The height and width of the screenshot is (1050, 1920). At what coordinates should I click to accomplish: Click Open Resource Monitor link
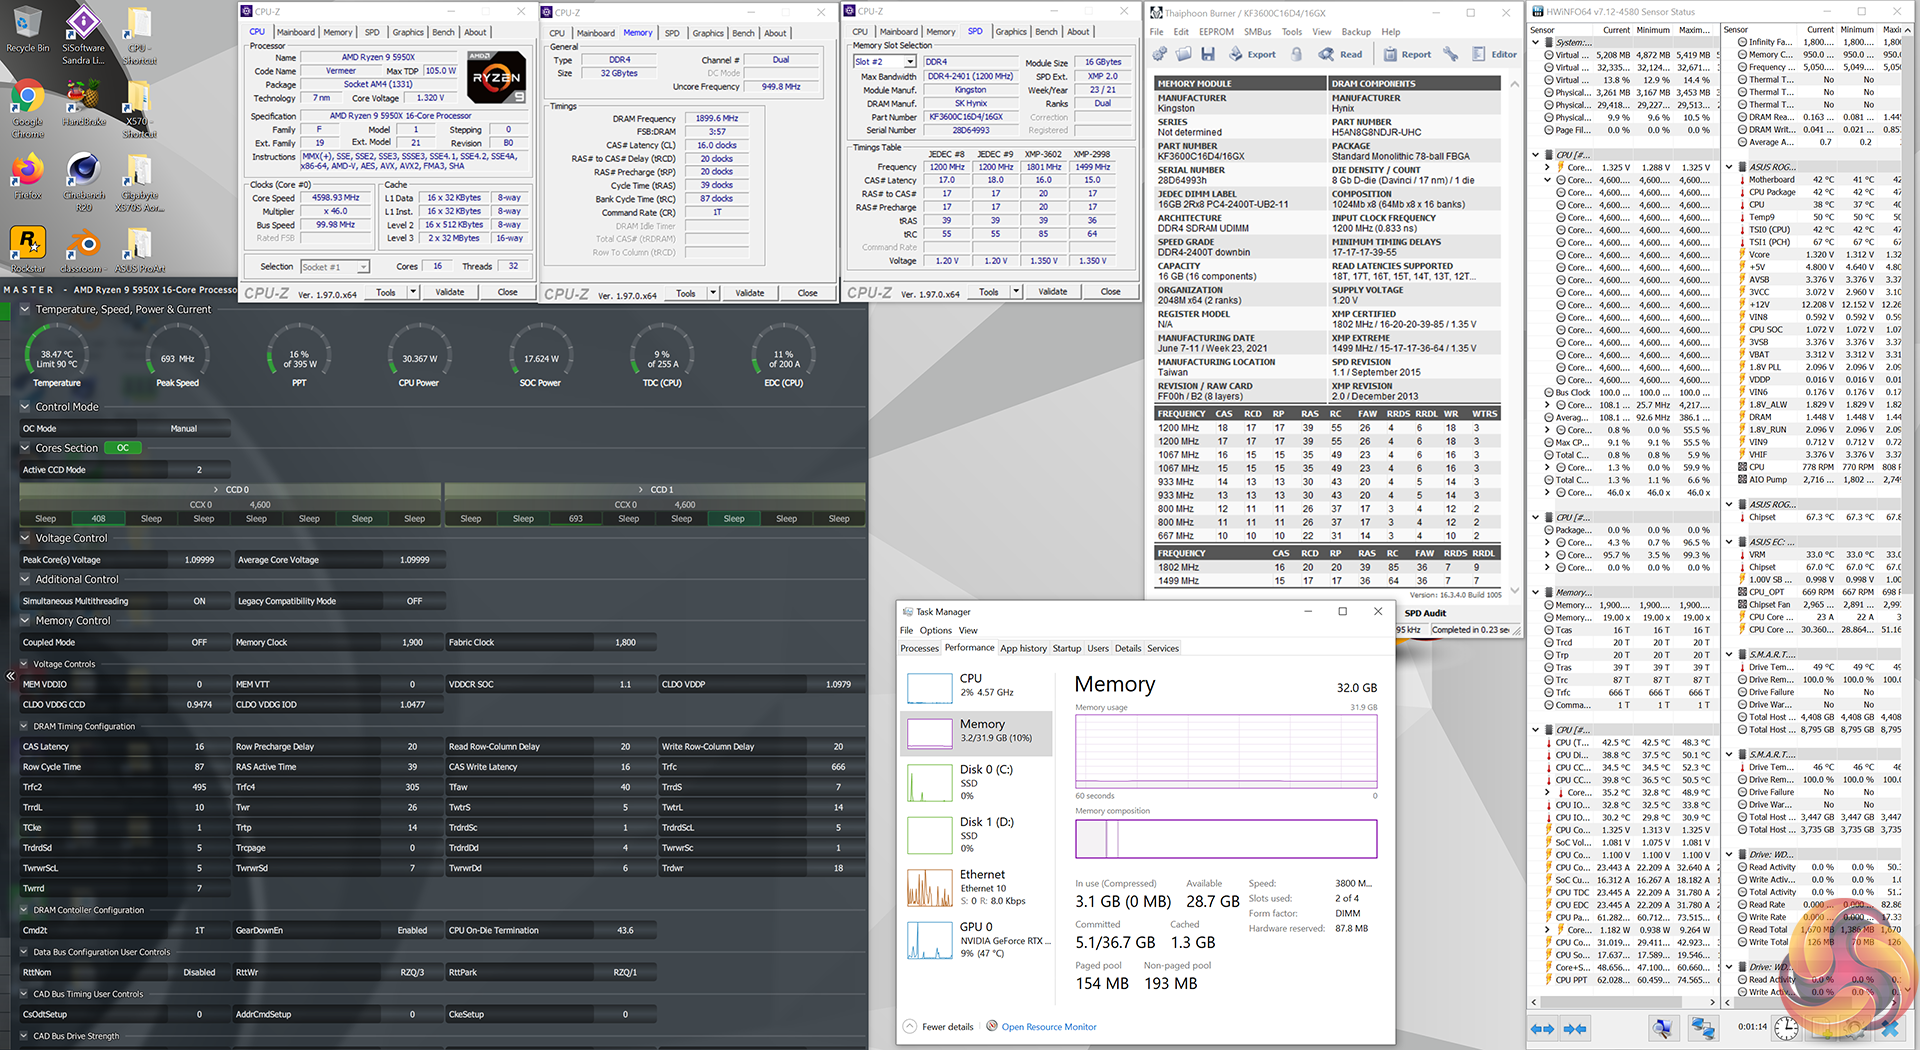(1048, 1027)
